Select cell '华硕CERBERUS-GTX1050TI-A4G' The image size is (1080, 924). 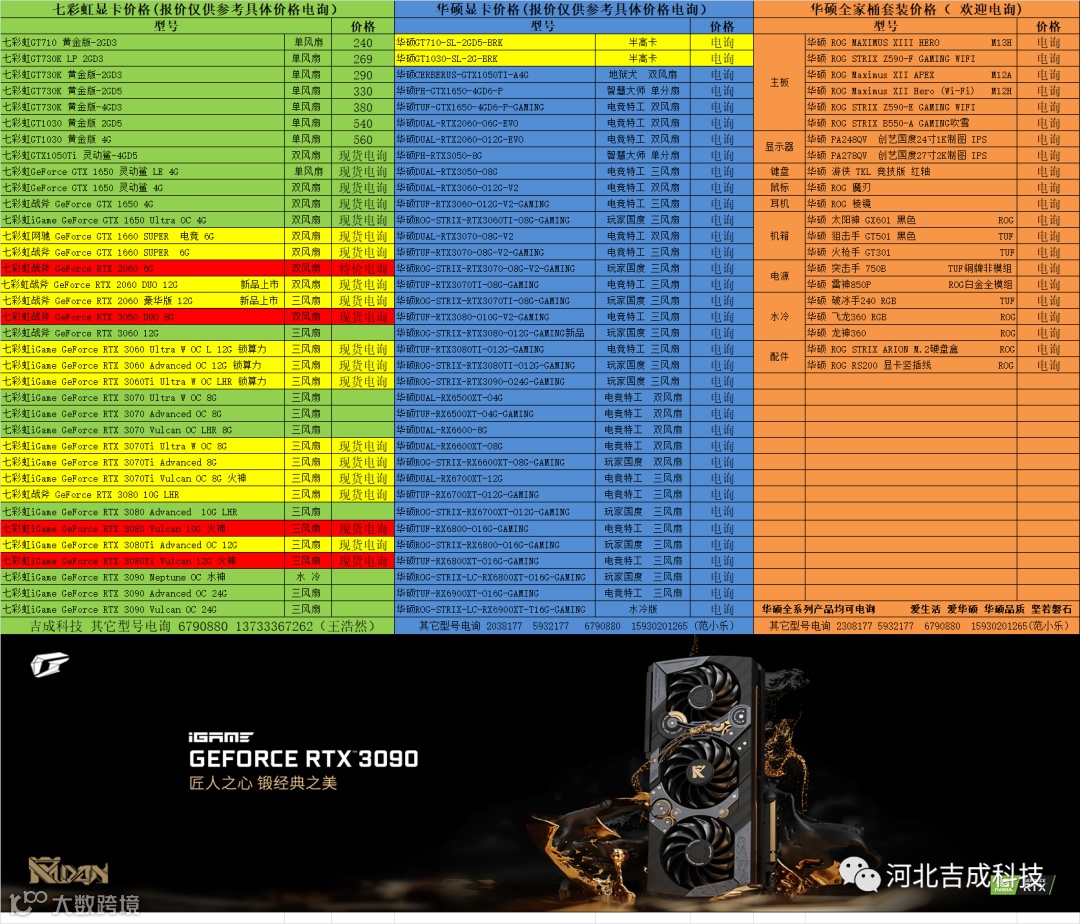[495, 74]
